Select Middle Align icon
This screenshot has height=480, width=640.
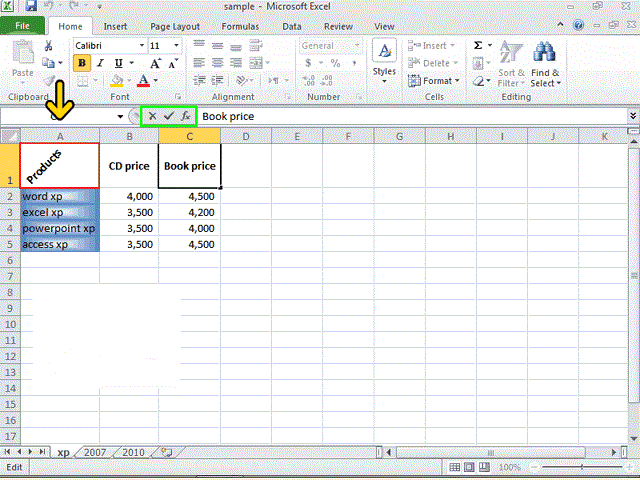pos(217,45)
